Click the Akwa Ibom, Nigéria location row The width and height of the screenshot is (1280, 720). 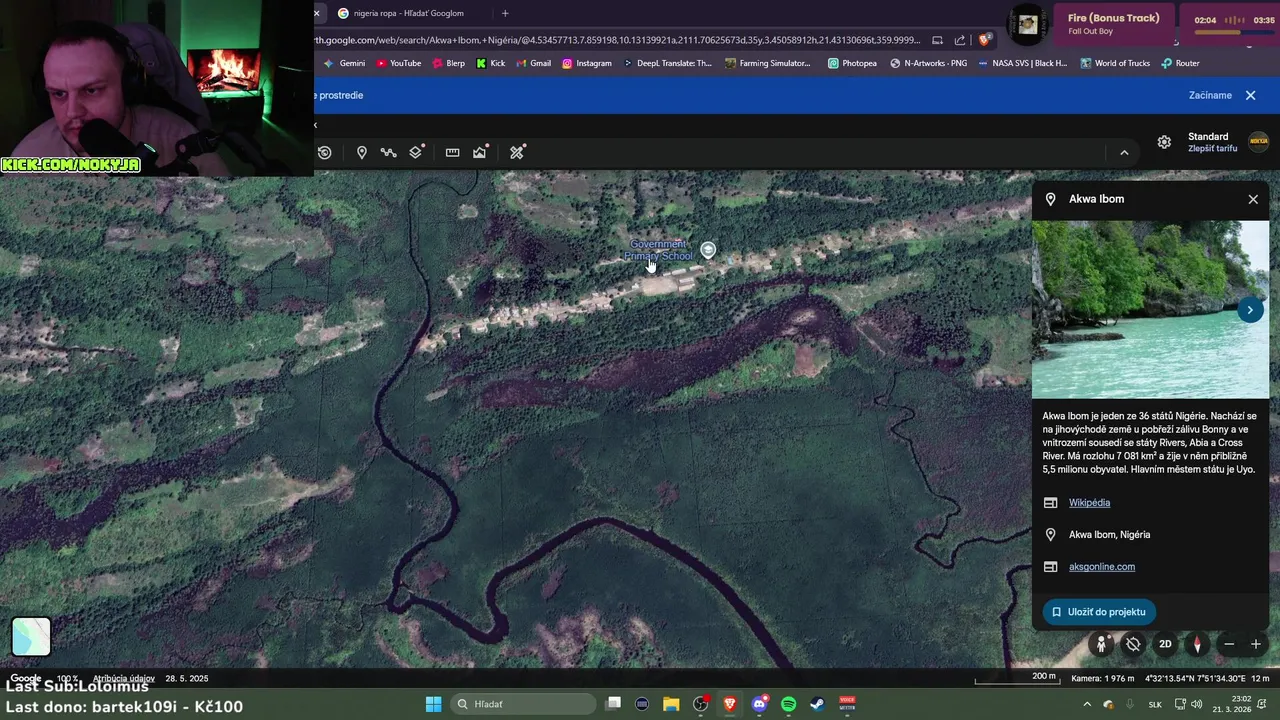pyautogui.click(x=1150, y=535)
